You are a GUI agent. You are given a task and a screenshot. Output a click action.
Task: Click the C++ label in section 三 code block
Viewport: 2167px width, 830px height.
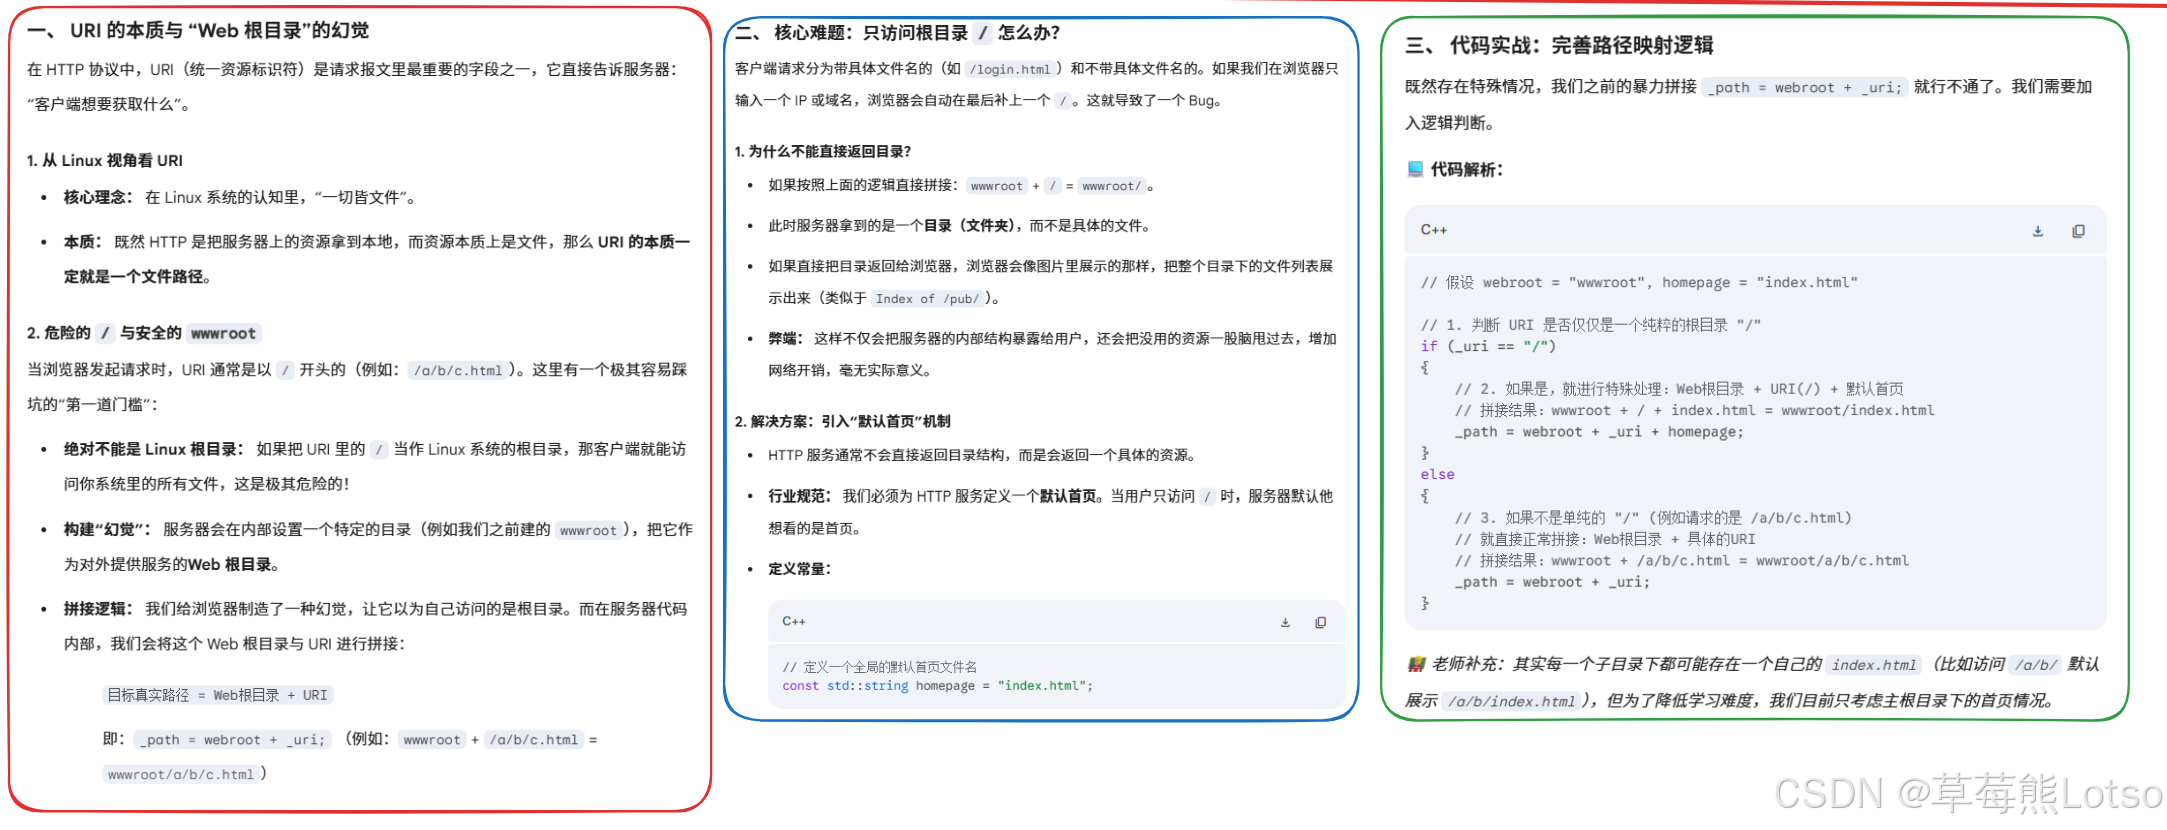pos(1434,230)
